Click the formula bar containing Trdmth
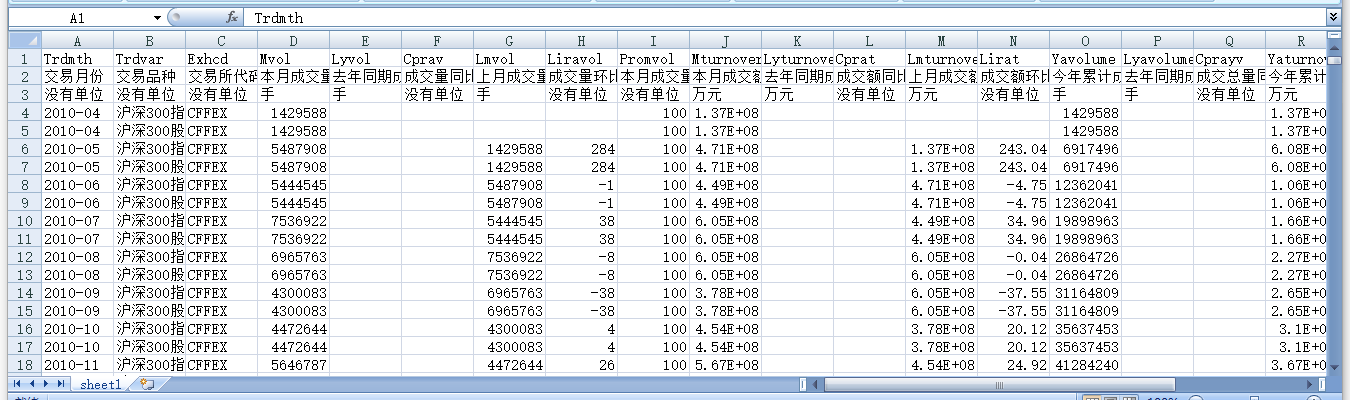1350x400 pixels. coord(785,18)
